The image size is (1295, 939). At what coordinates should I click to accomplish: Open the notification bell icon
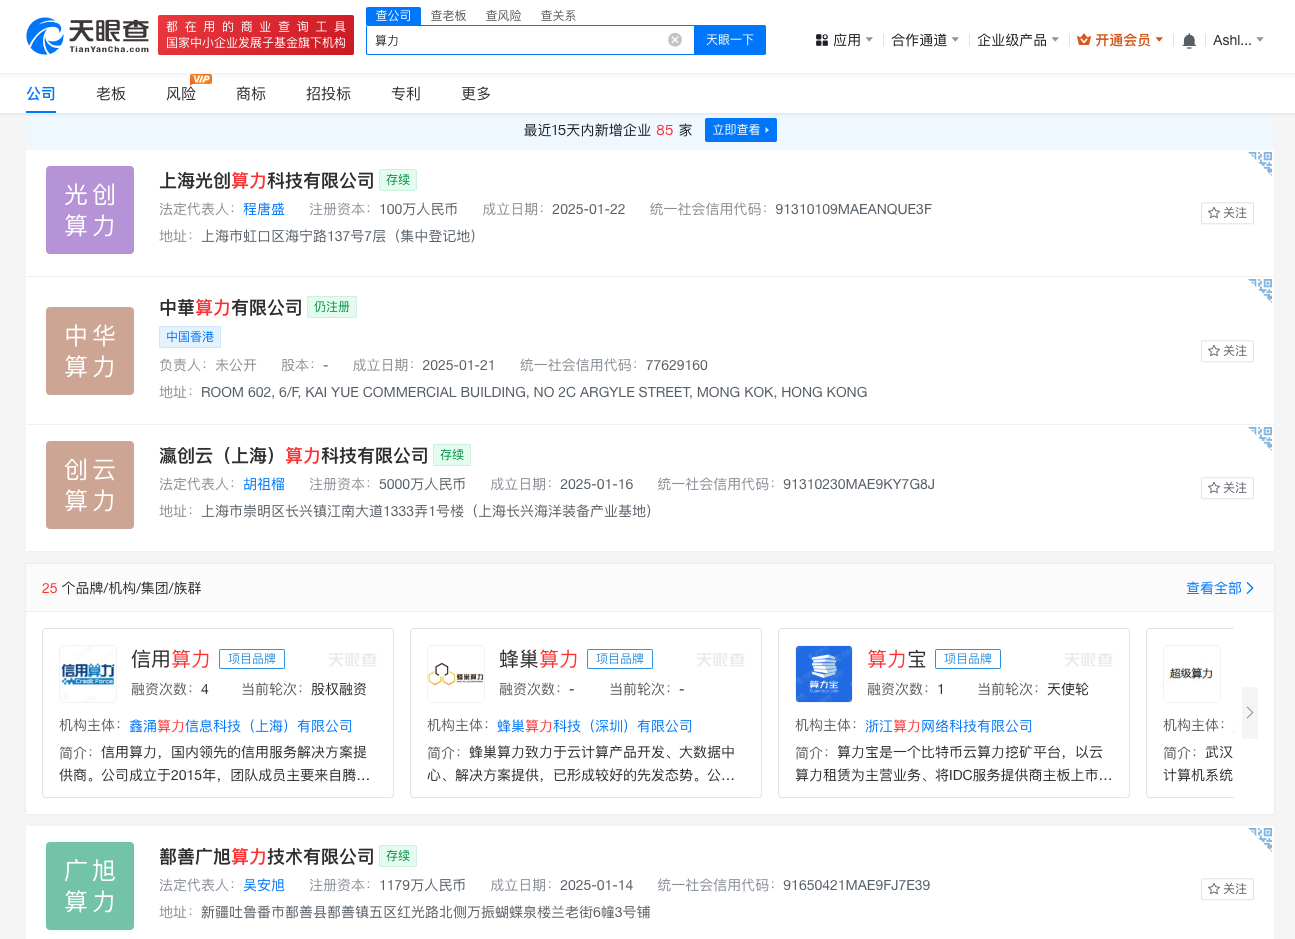(1189, 41)
